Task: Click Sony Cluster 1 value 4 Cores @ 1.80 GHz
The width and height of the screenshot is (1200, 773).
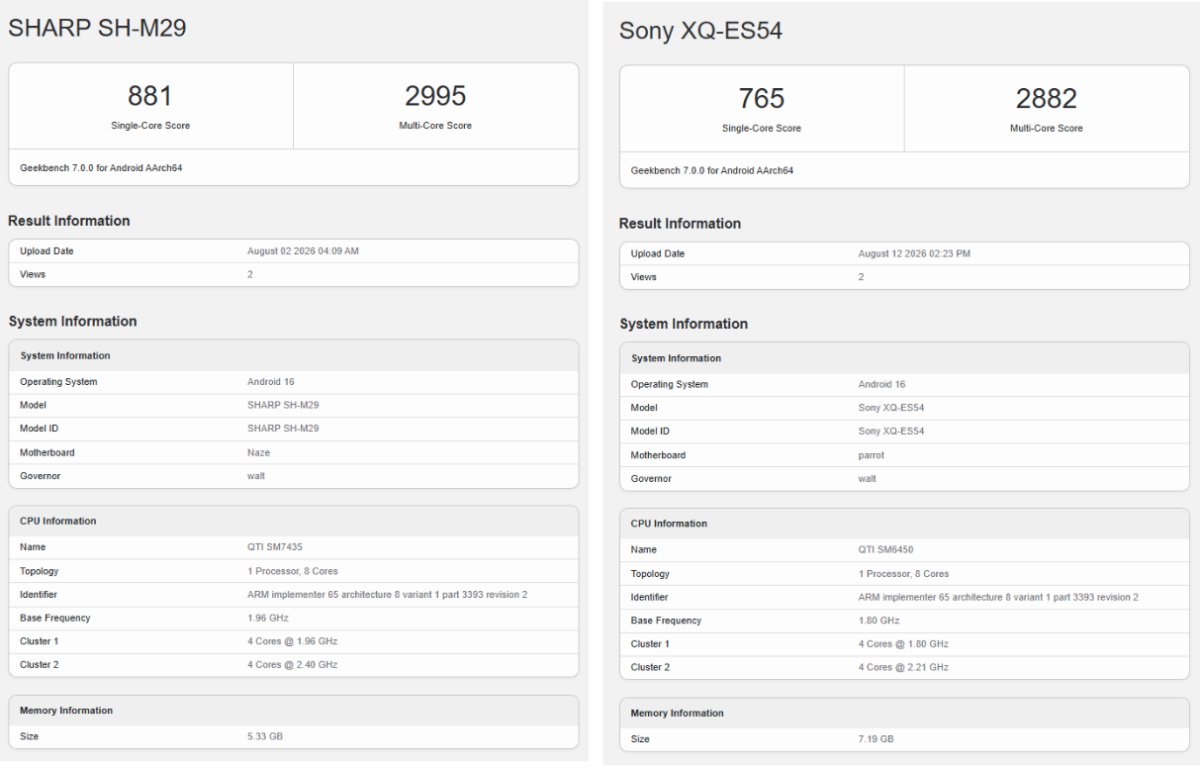Action: point(903,644)
